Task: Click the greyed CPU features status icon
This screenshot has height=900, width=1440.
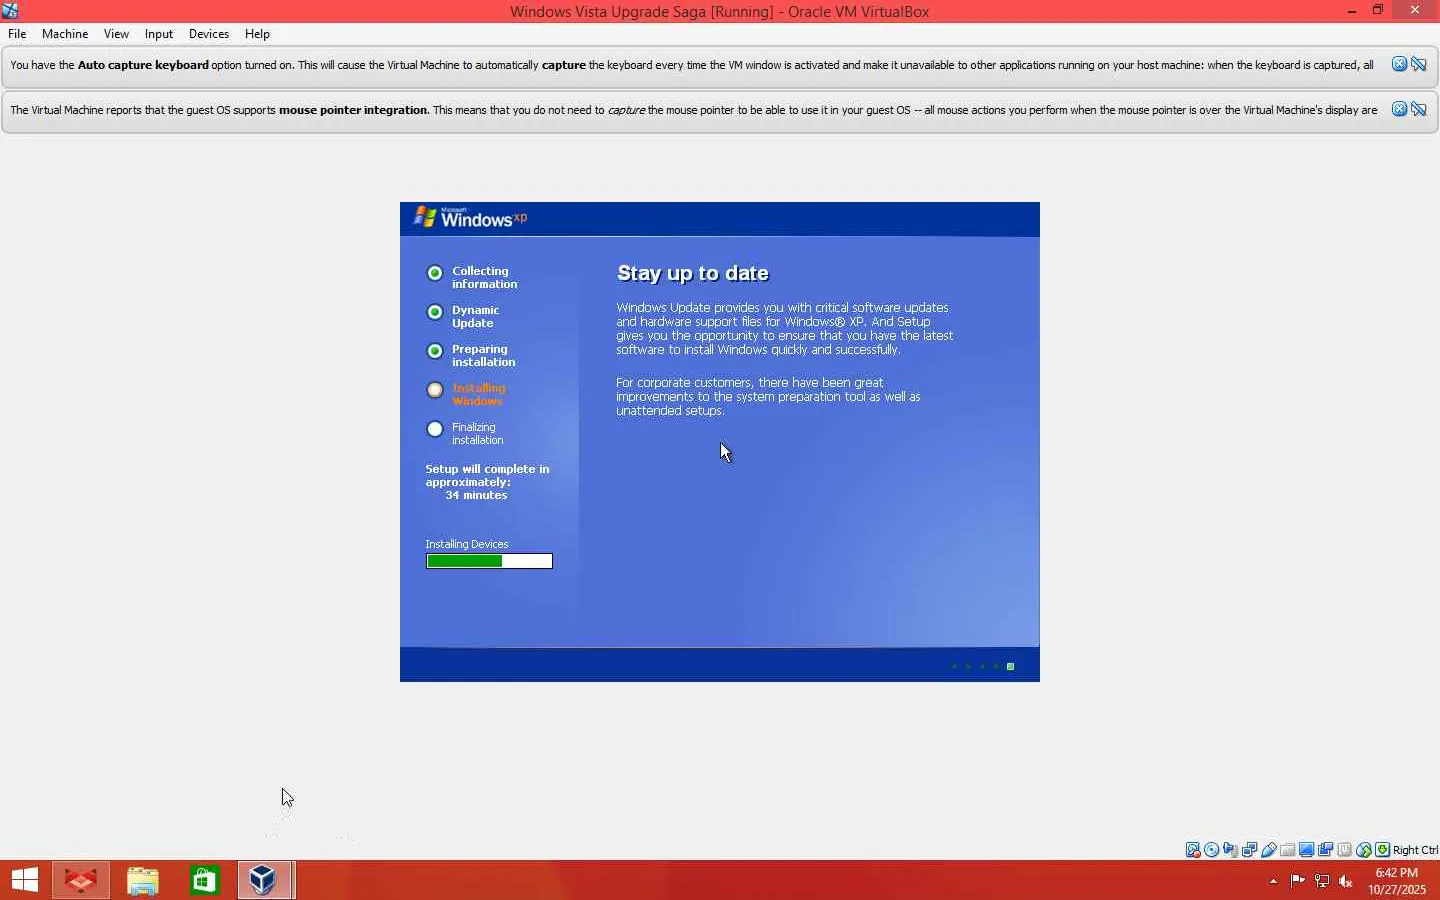Action: 1345,850
